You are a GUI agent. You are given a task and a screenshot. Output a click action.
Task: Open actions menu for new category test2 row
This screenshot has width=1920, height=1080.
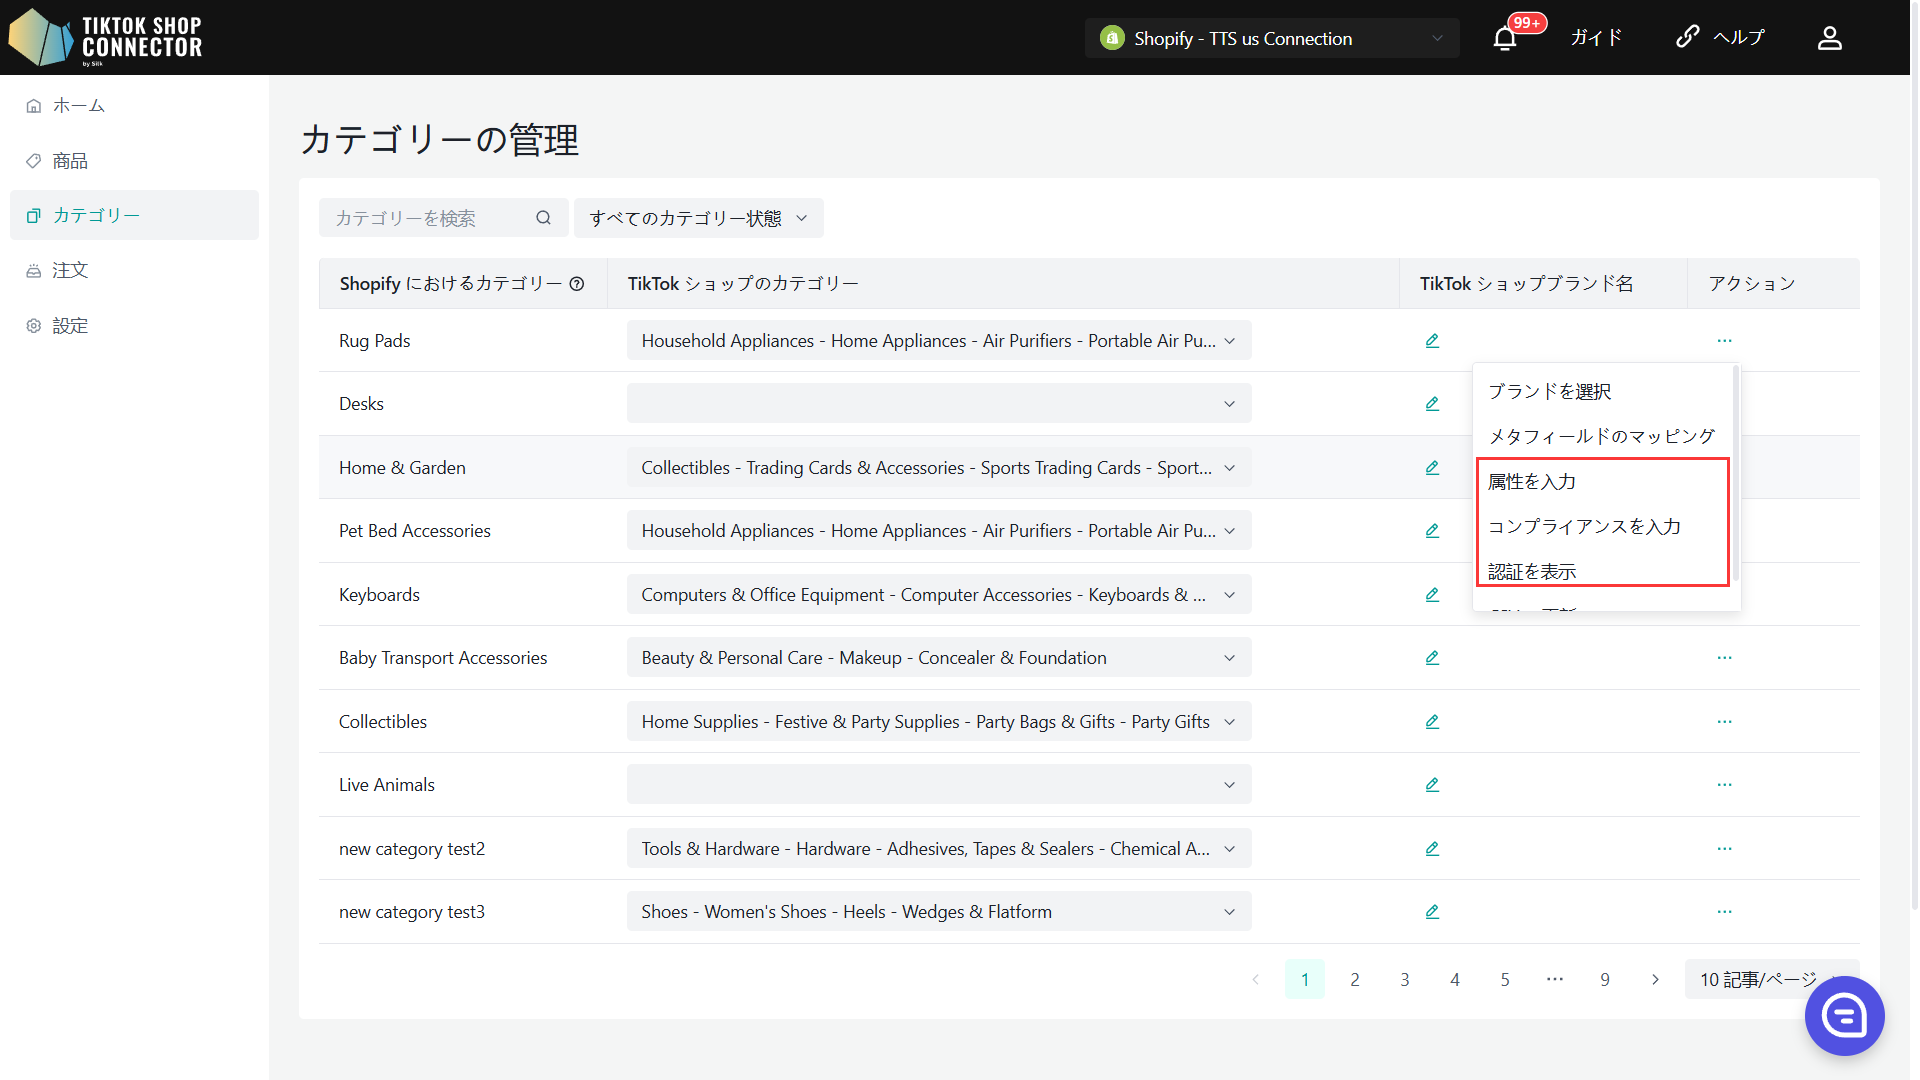pos(1724,849)
